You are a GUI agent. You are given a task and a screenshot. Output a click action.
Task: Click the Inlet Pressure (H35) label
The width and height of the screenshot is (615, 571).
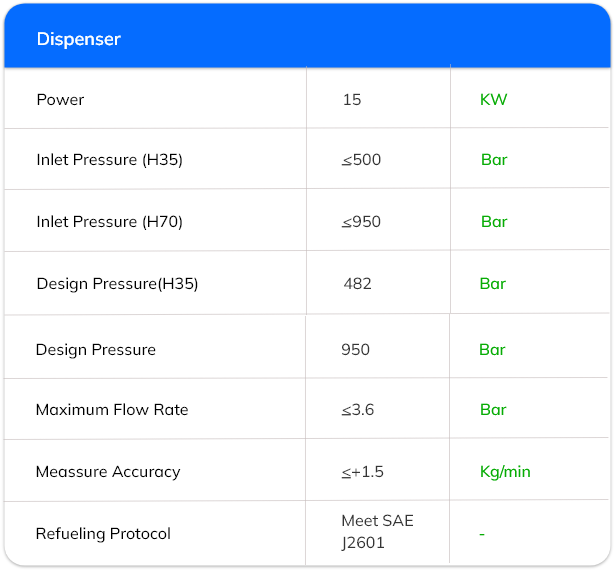tap(109, 160)
